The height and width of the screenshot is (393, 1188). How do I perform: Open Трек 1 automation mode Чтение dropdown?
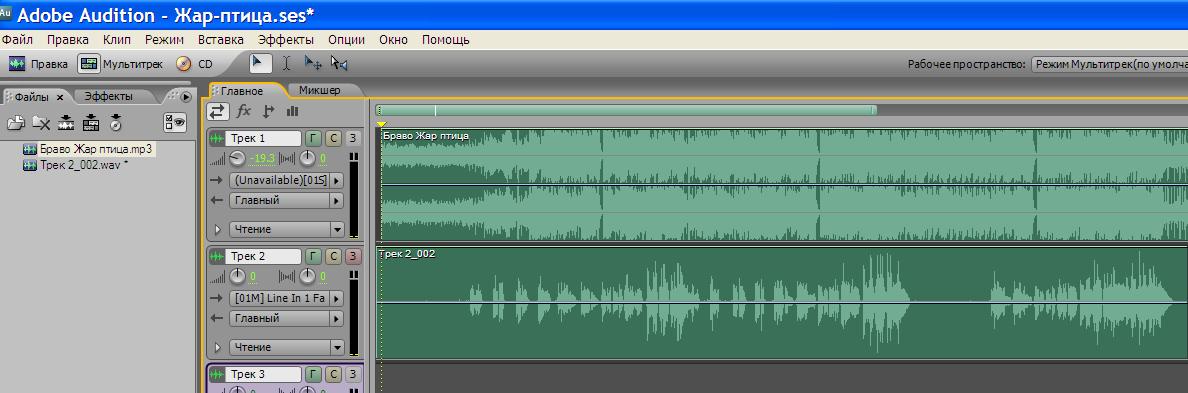[286, 229]
